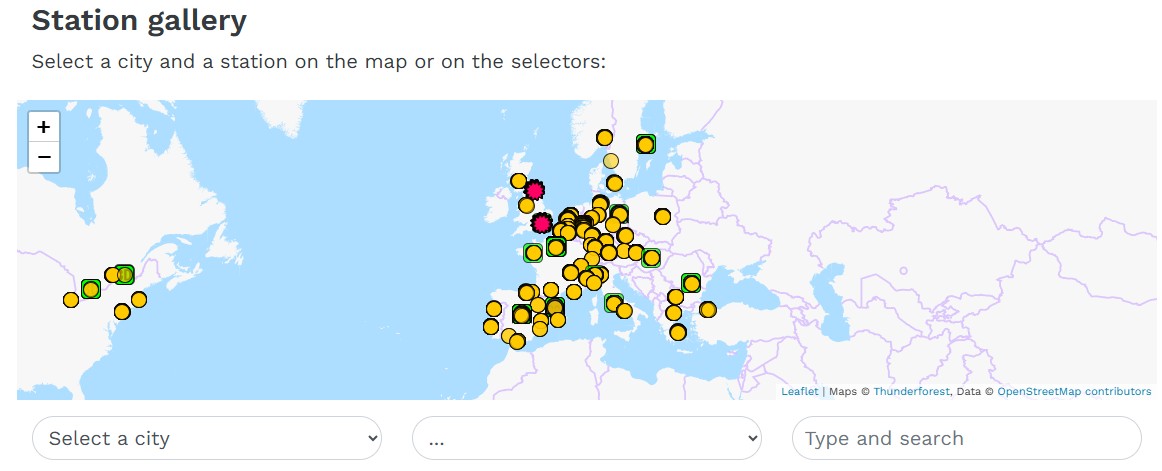The width and height of the screenshot is (1162, 471).
Task: Click the green-boxed marker in central Italy
Action: [613, 303]
